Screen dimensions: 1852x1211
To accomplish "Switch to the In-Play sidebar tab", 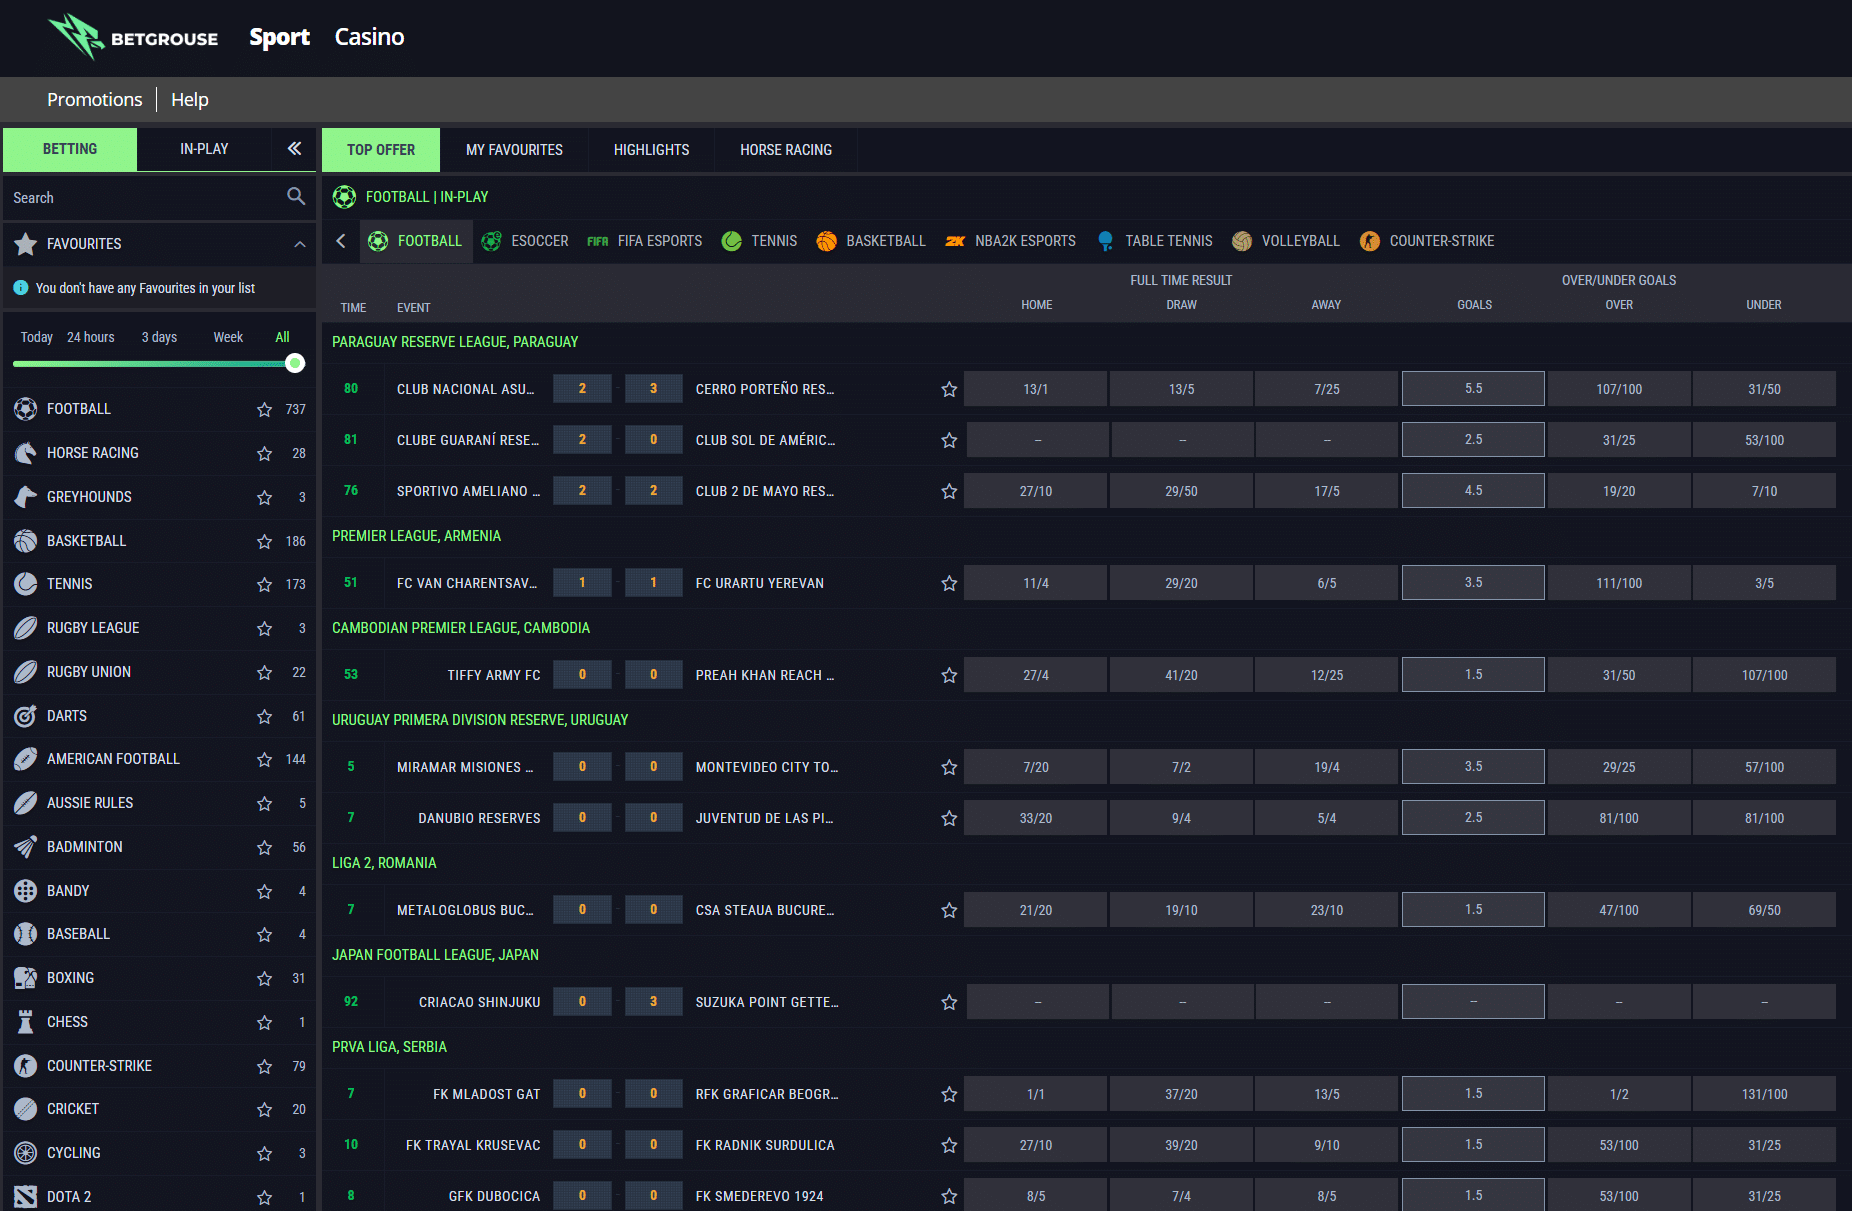I will tap(204, 149).
